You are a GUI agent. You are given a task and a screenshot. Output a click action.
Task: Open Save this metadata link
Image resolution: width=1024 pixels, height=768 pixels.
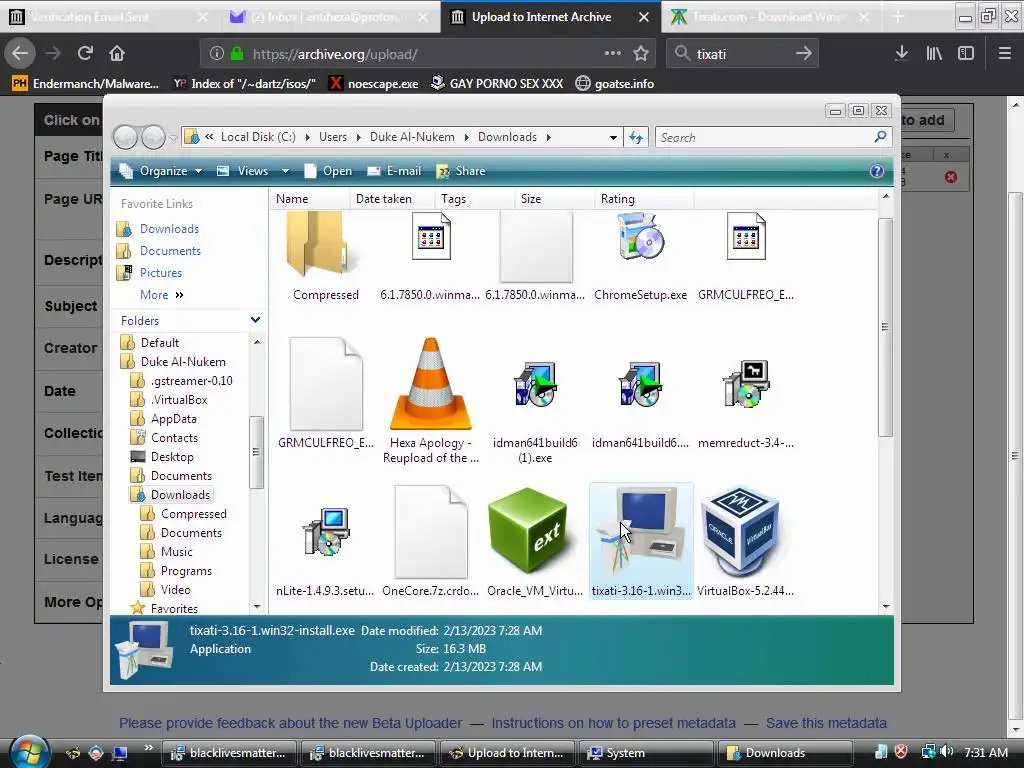pos(826,723)
